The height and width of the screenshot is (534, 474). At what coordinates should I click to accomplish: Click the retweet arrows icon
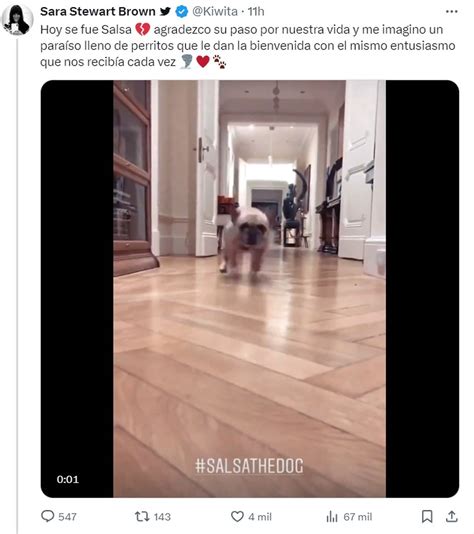point(142,516)
